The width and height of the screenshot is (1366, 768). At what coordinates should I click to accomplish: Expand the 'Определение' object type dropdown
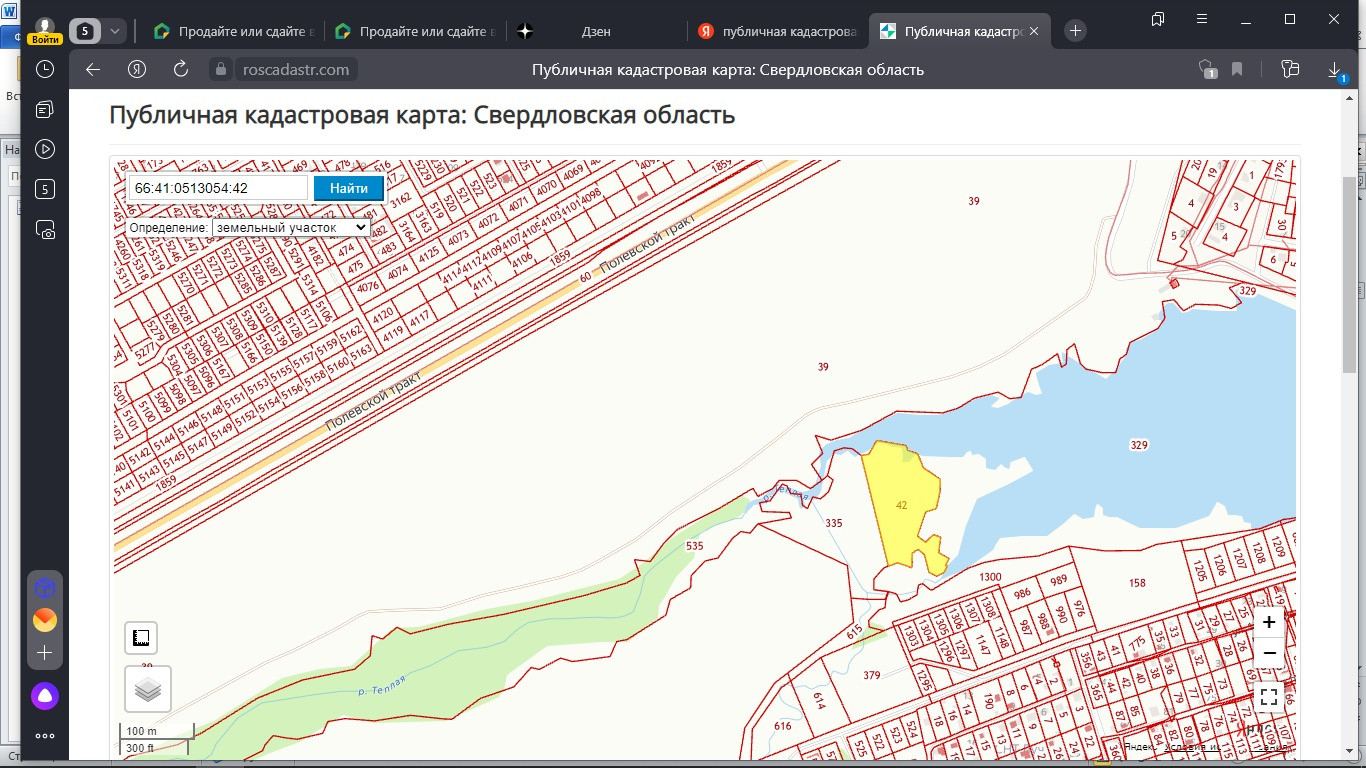[x=290, y=228]
